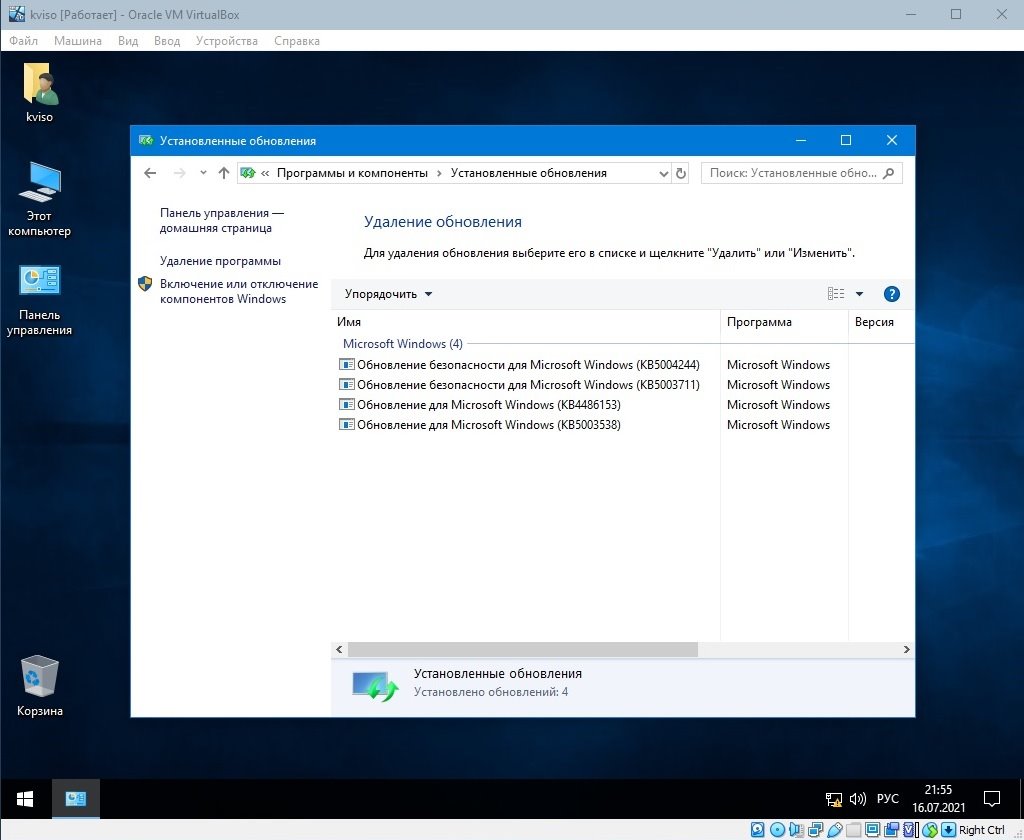Open the Устройства menu

(x=227, y=40)
